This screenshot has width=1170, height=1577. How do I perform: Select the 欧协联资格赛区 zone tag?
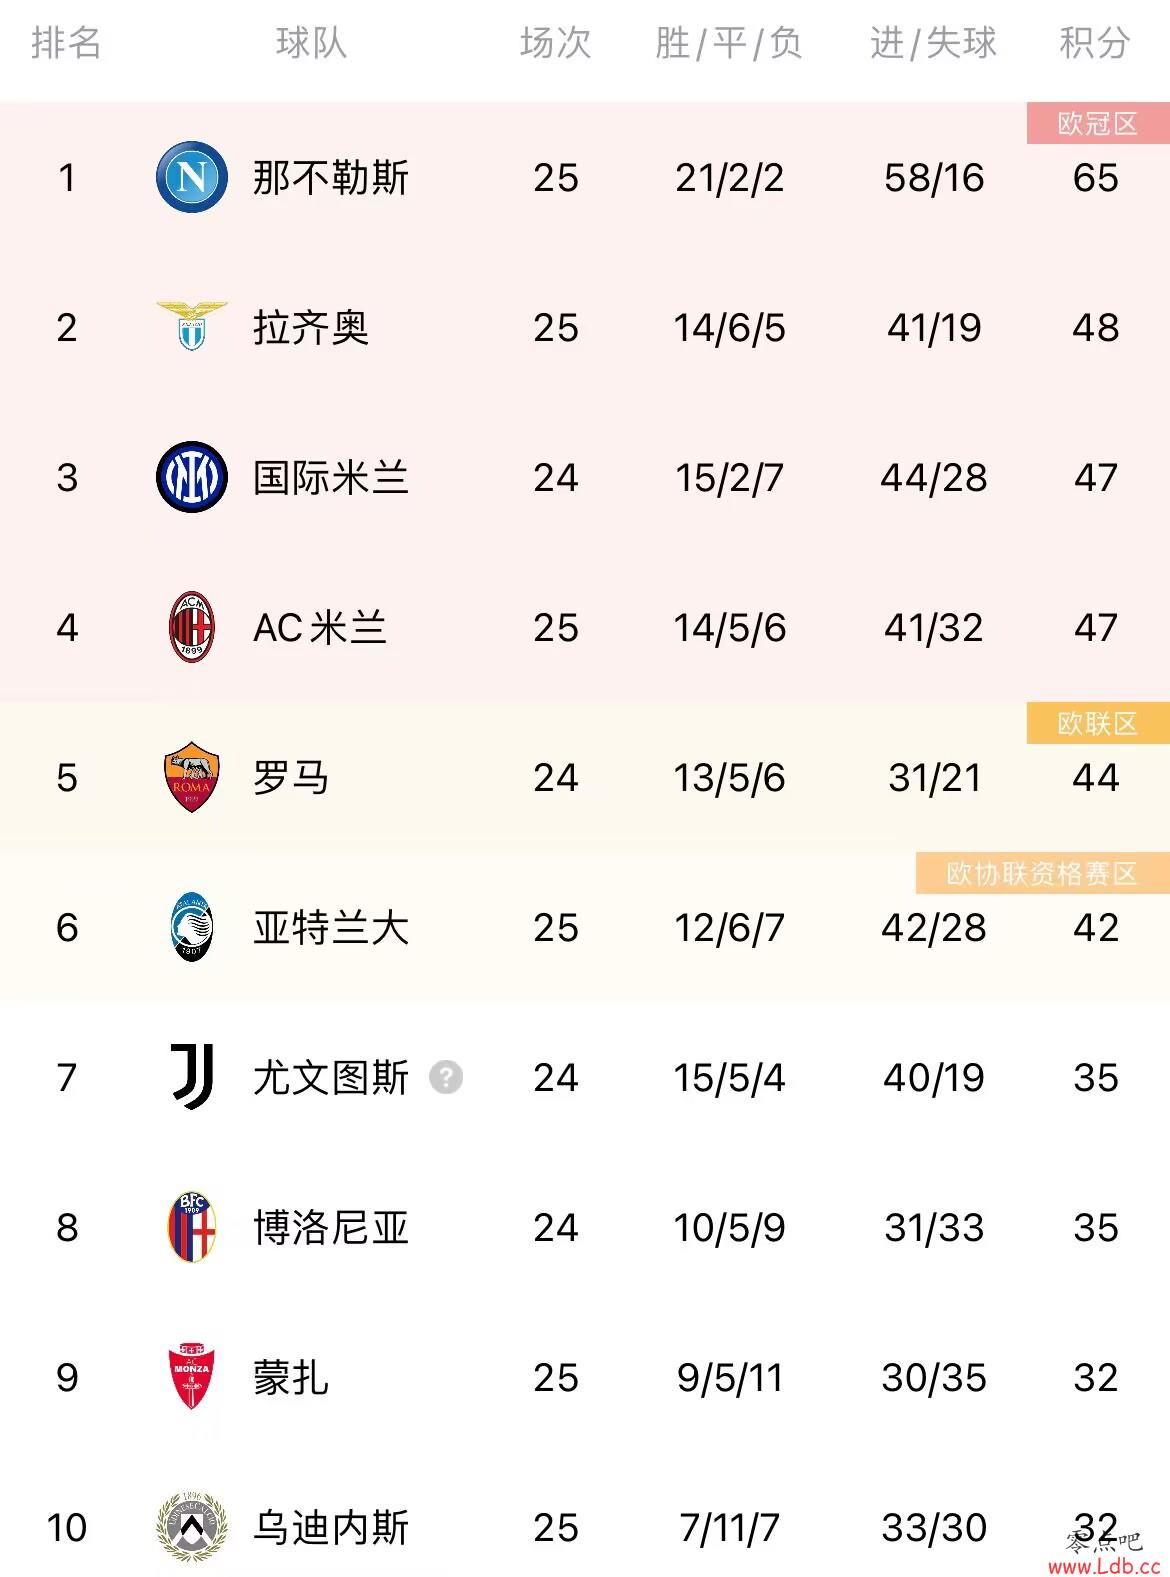point(1042,873)
